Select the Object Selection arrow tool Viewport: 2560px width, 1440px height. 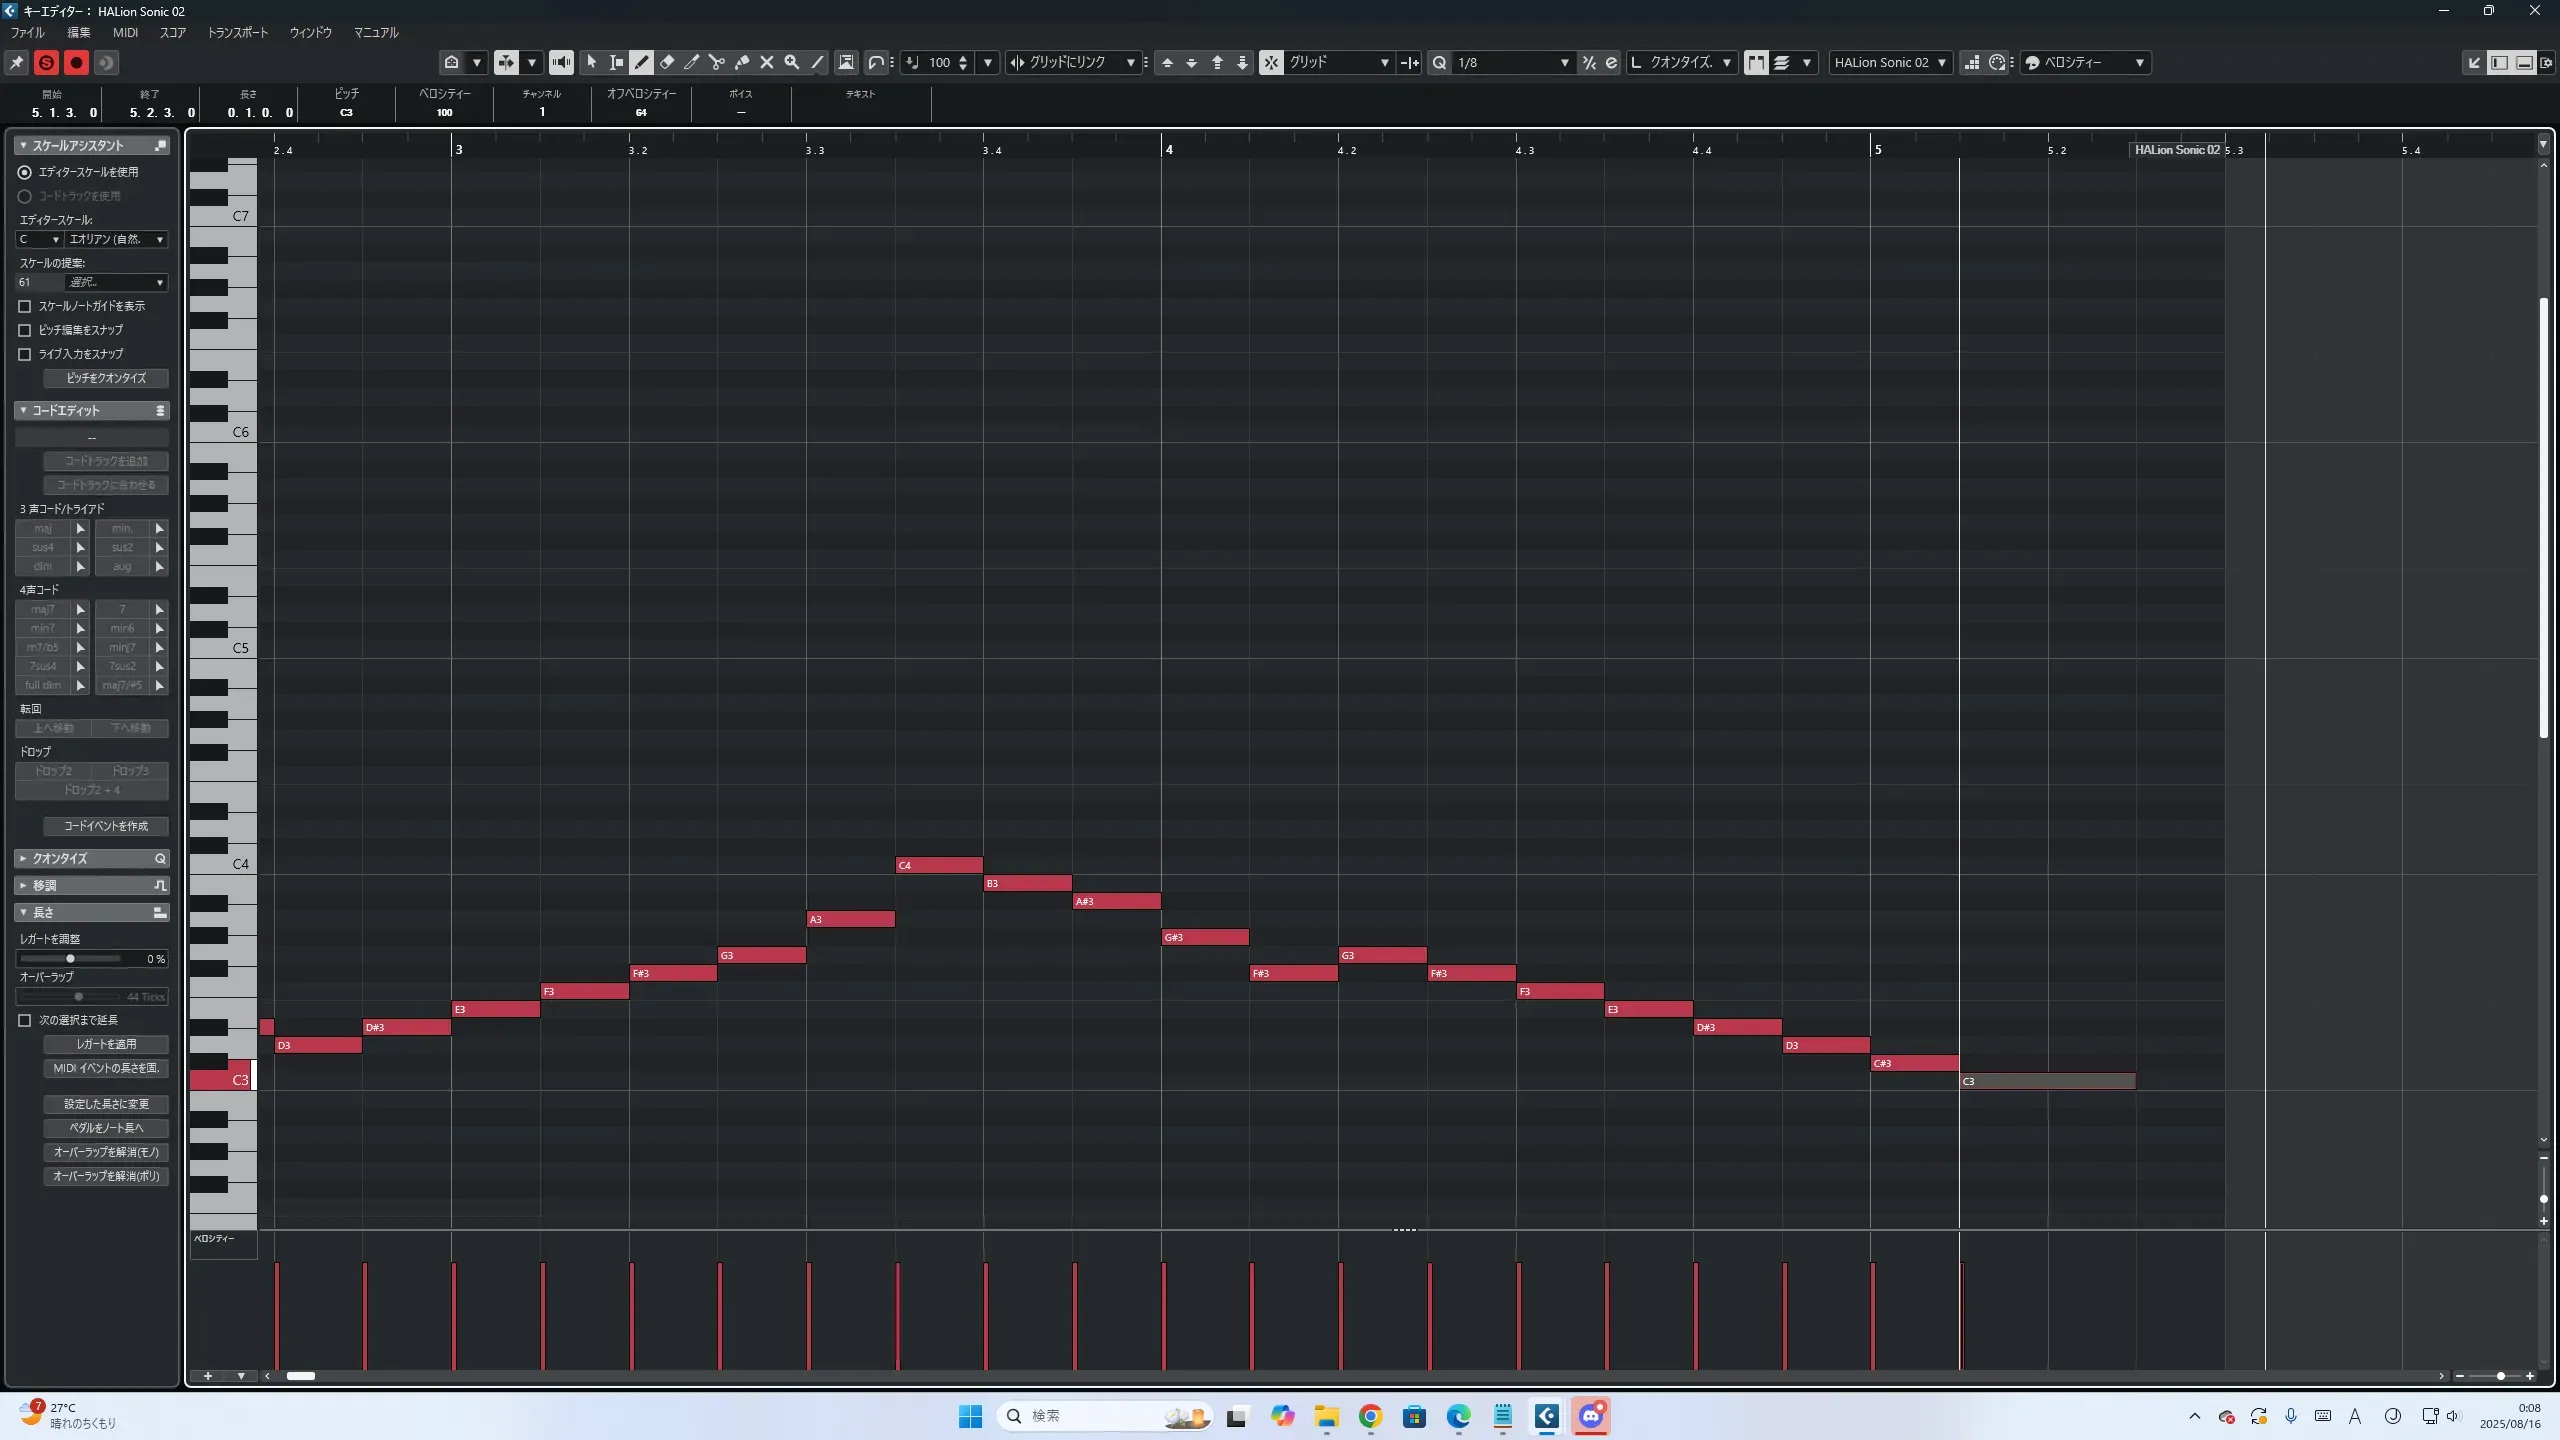(591, 62)
